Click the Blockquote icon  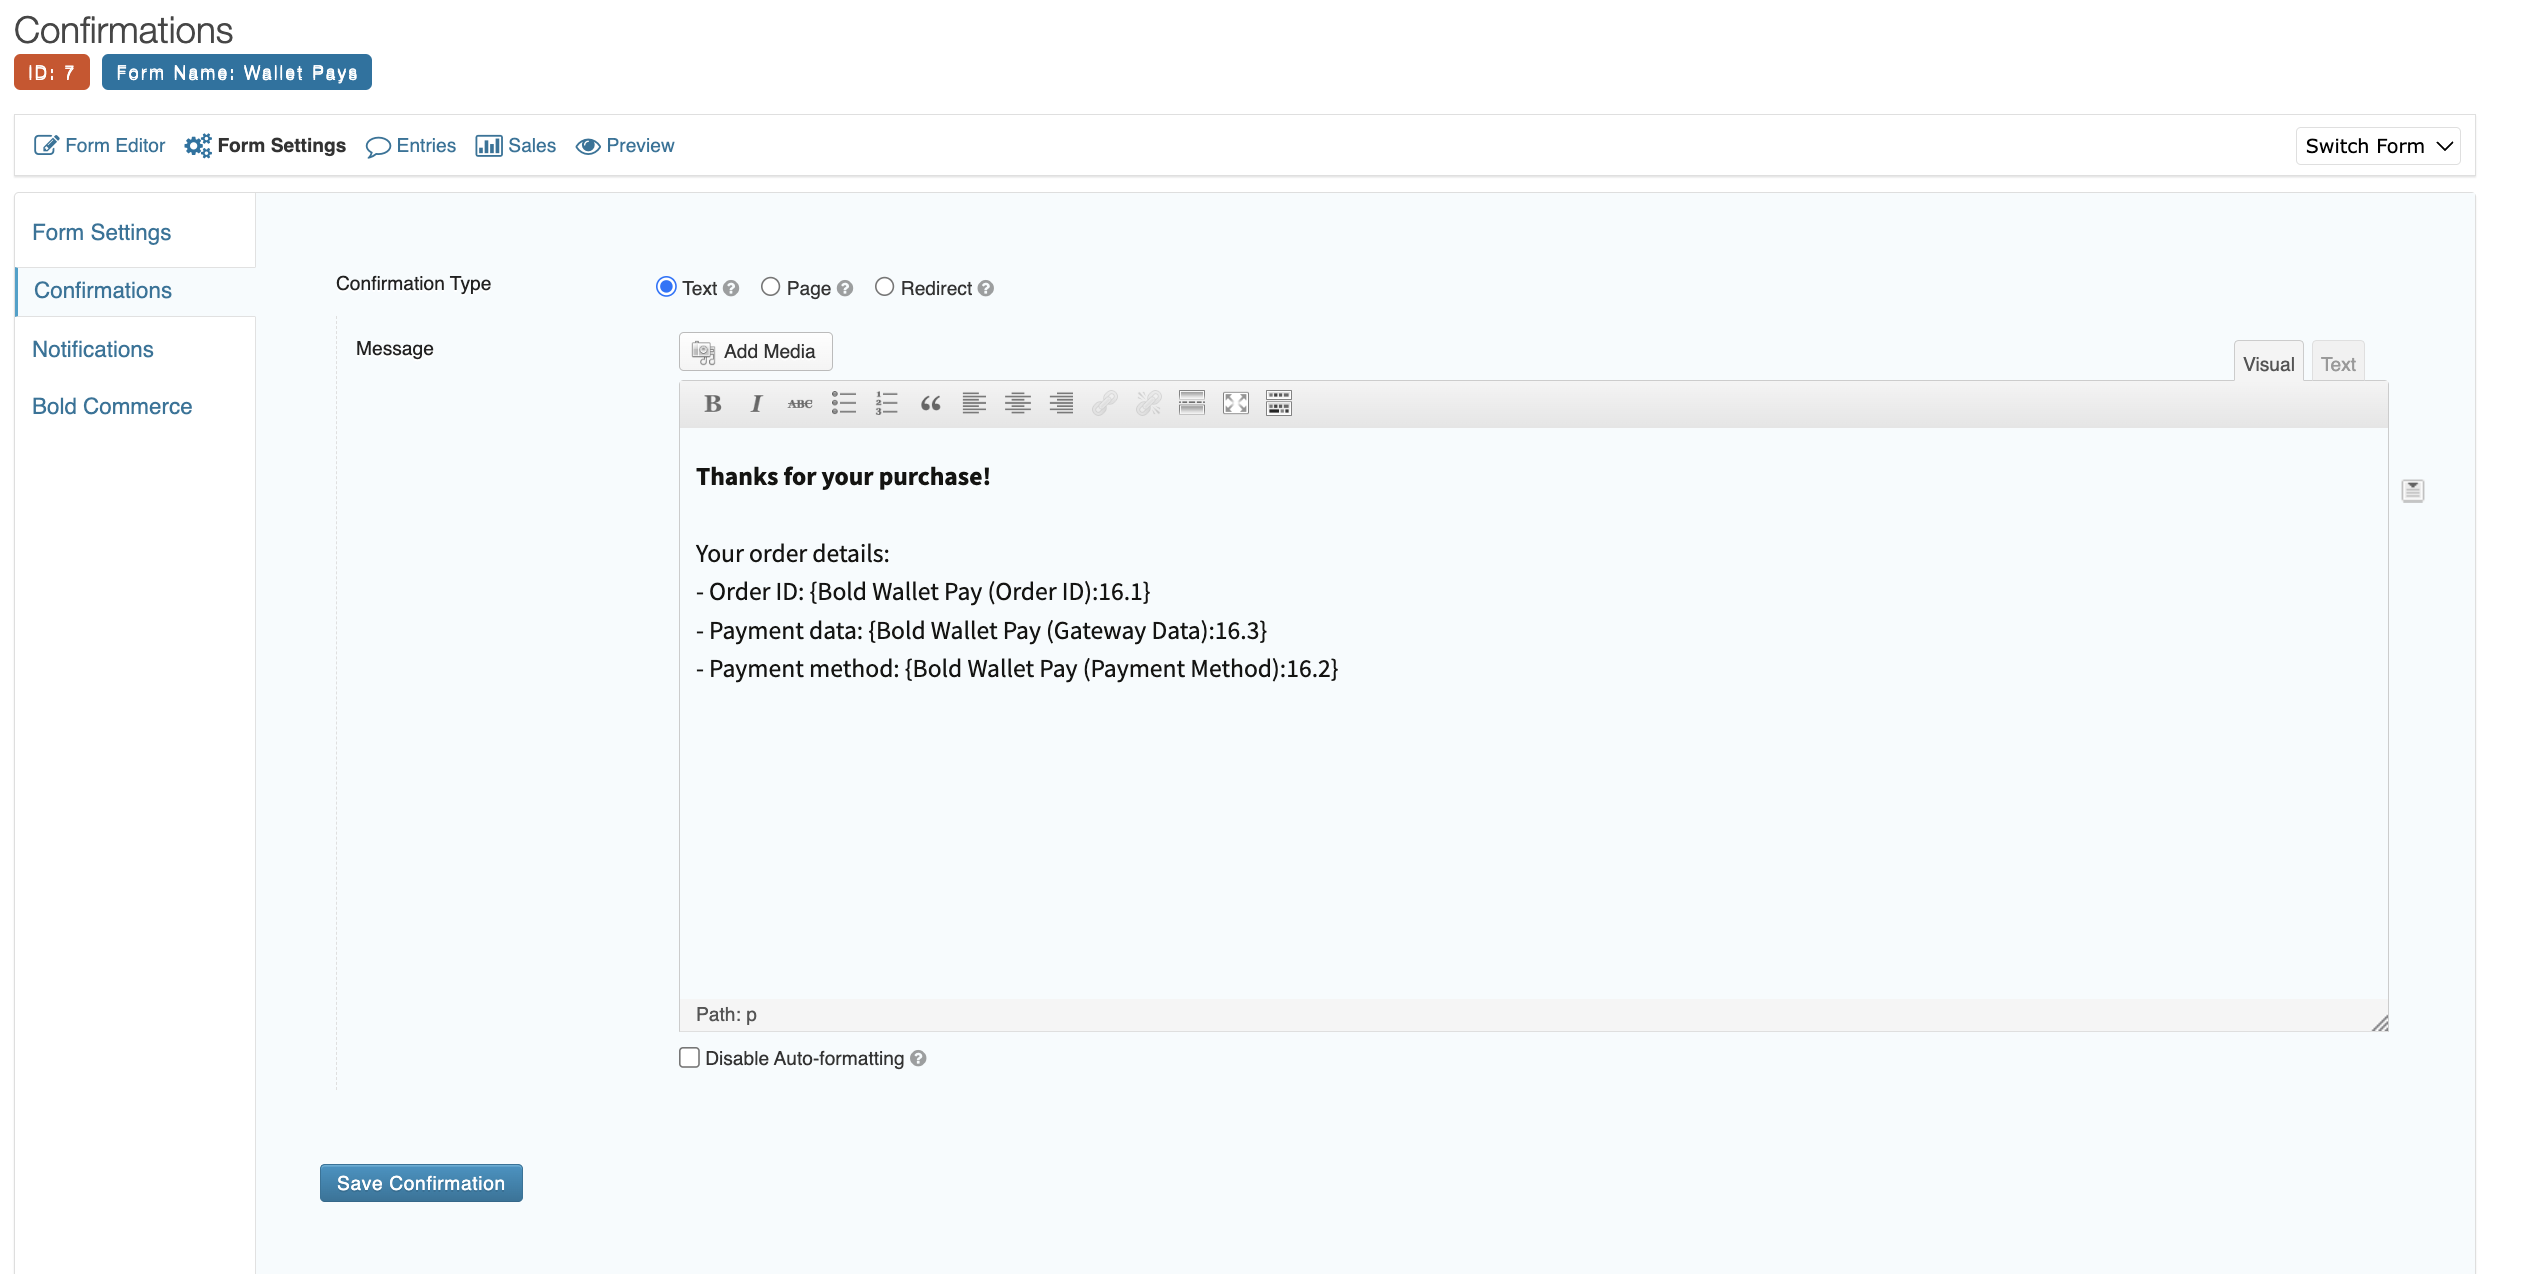click(929, 401)
